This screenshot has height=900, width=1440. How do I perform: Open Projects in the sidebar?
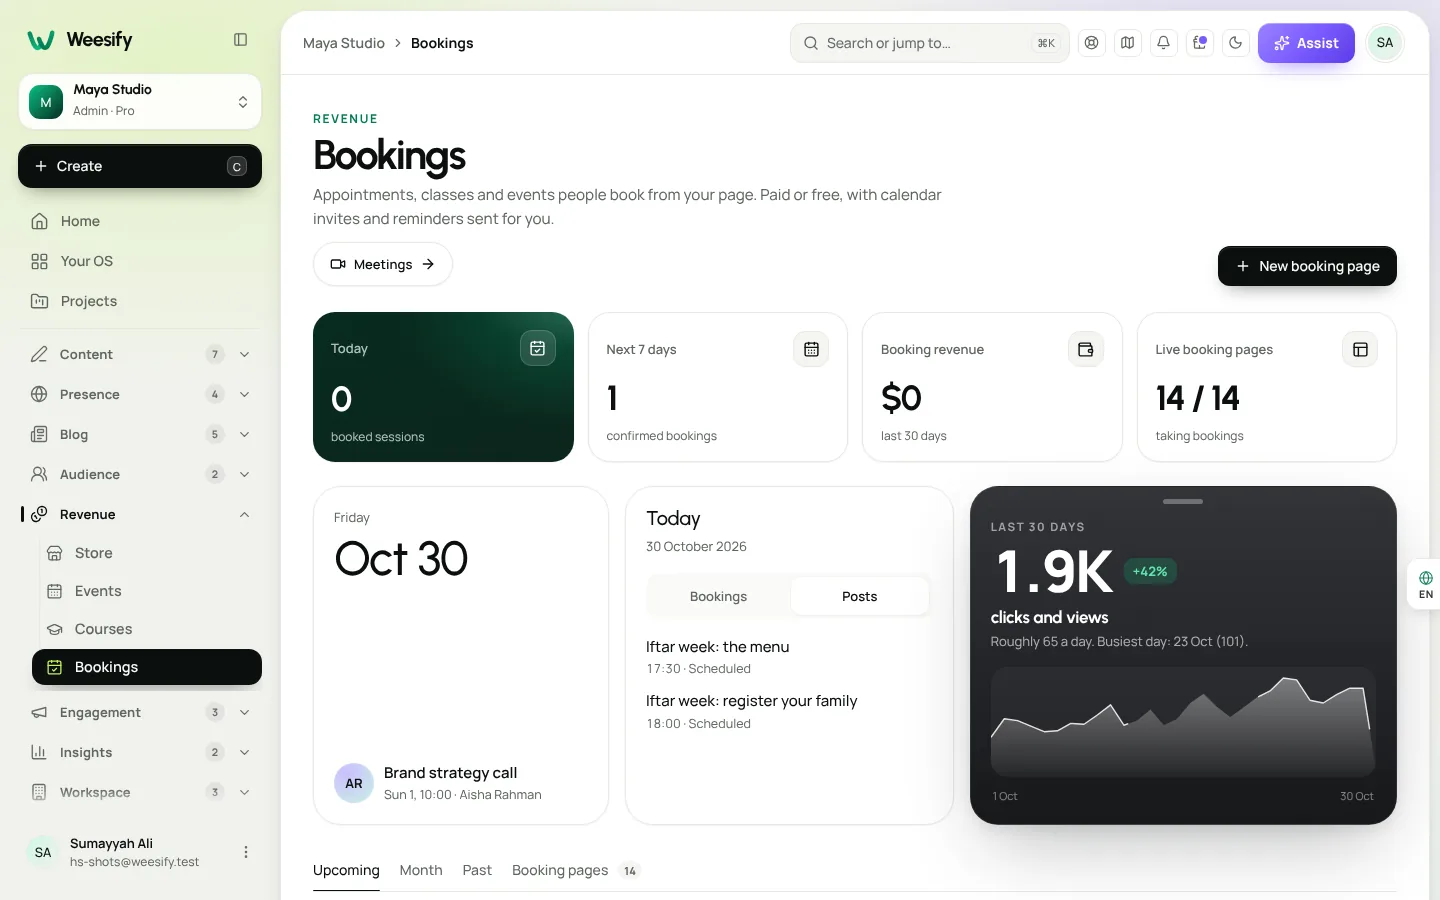coord(140,301)
